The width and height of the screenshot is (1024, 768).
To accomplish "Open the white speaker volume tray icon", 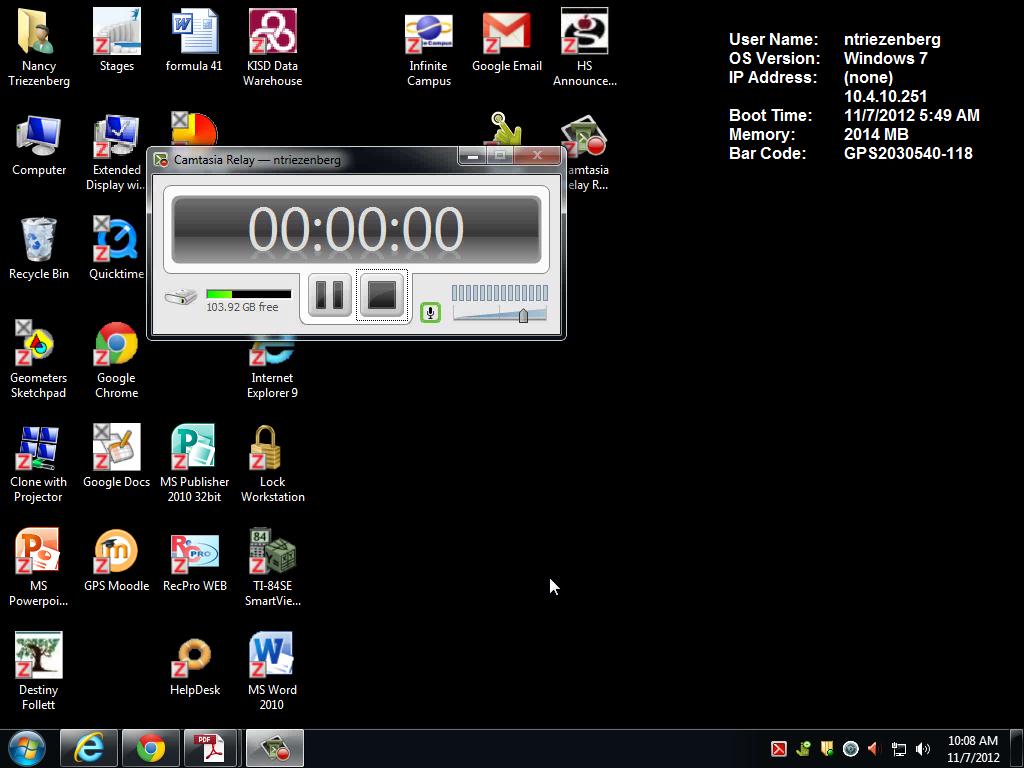I will (x=923, y=749).
